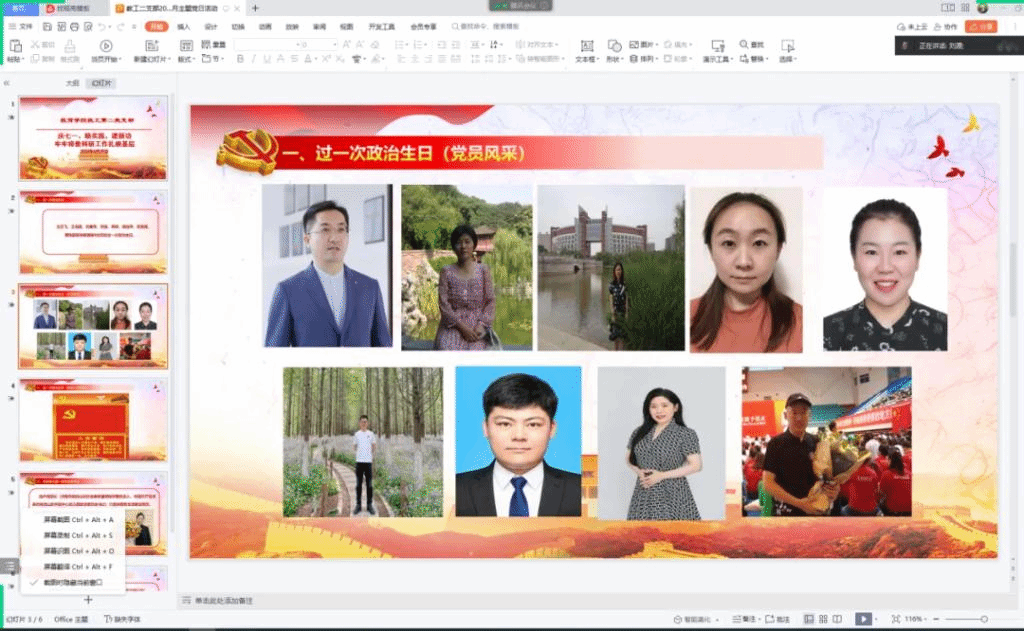This screenshot has width=1024, height=631.
Task: Click the Format Painter icon
Action: click(x=71, y=46)
